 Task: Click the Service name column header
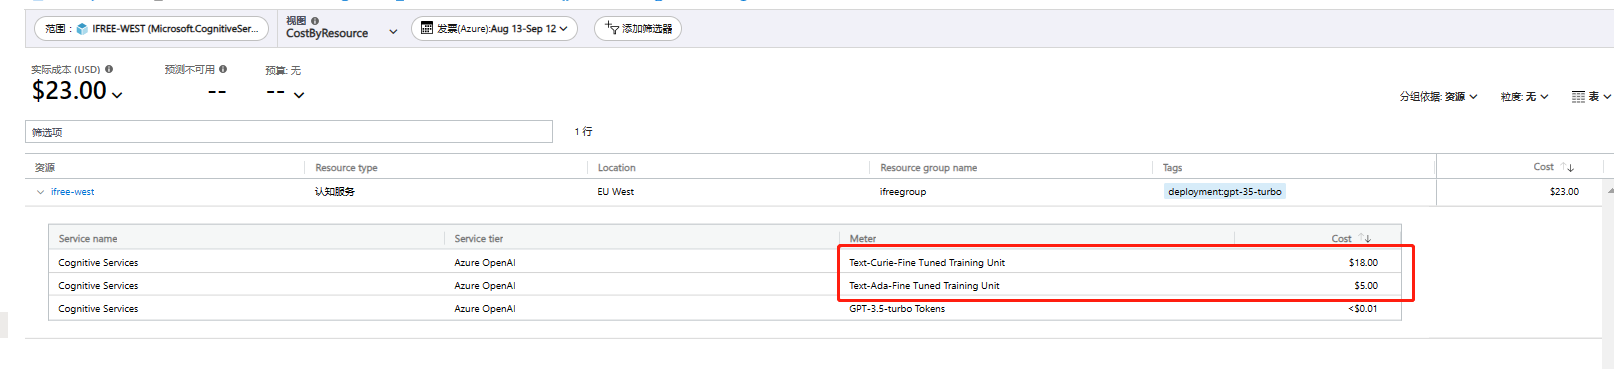(88, 239)
